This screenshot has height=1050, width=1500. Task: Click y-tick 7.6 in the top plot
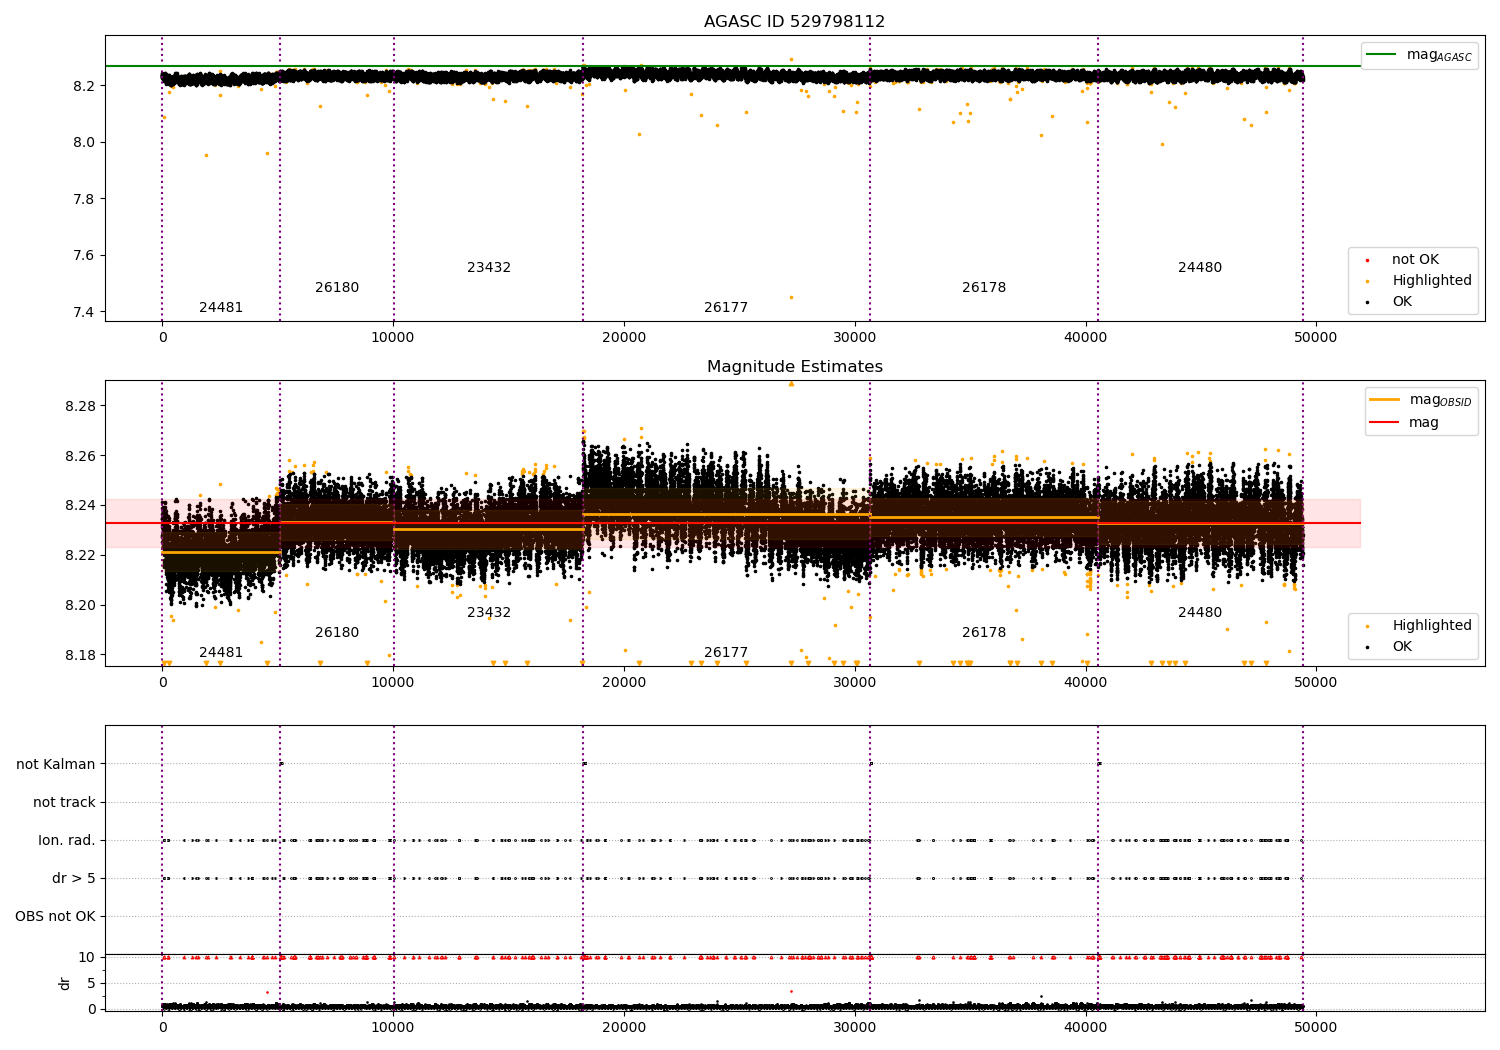[x=85, y=256]
